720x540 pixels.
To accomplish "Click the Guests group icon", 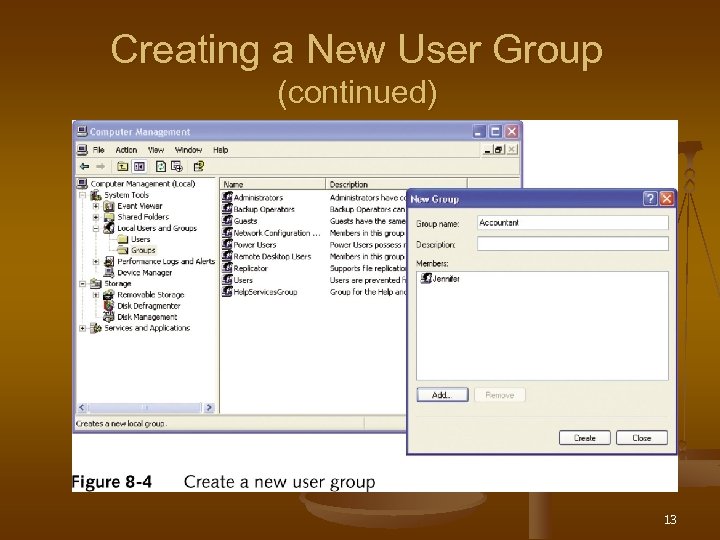I will (227, 221).
